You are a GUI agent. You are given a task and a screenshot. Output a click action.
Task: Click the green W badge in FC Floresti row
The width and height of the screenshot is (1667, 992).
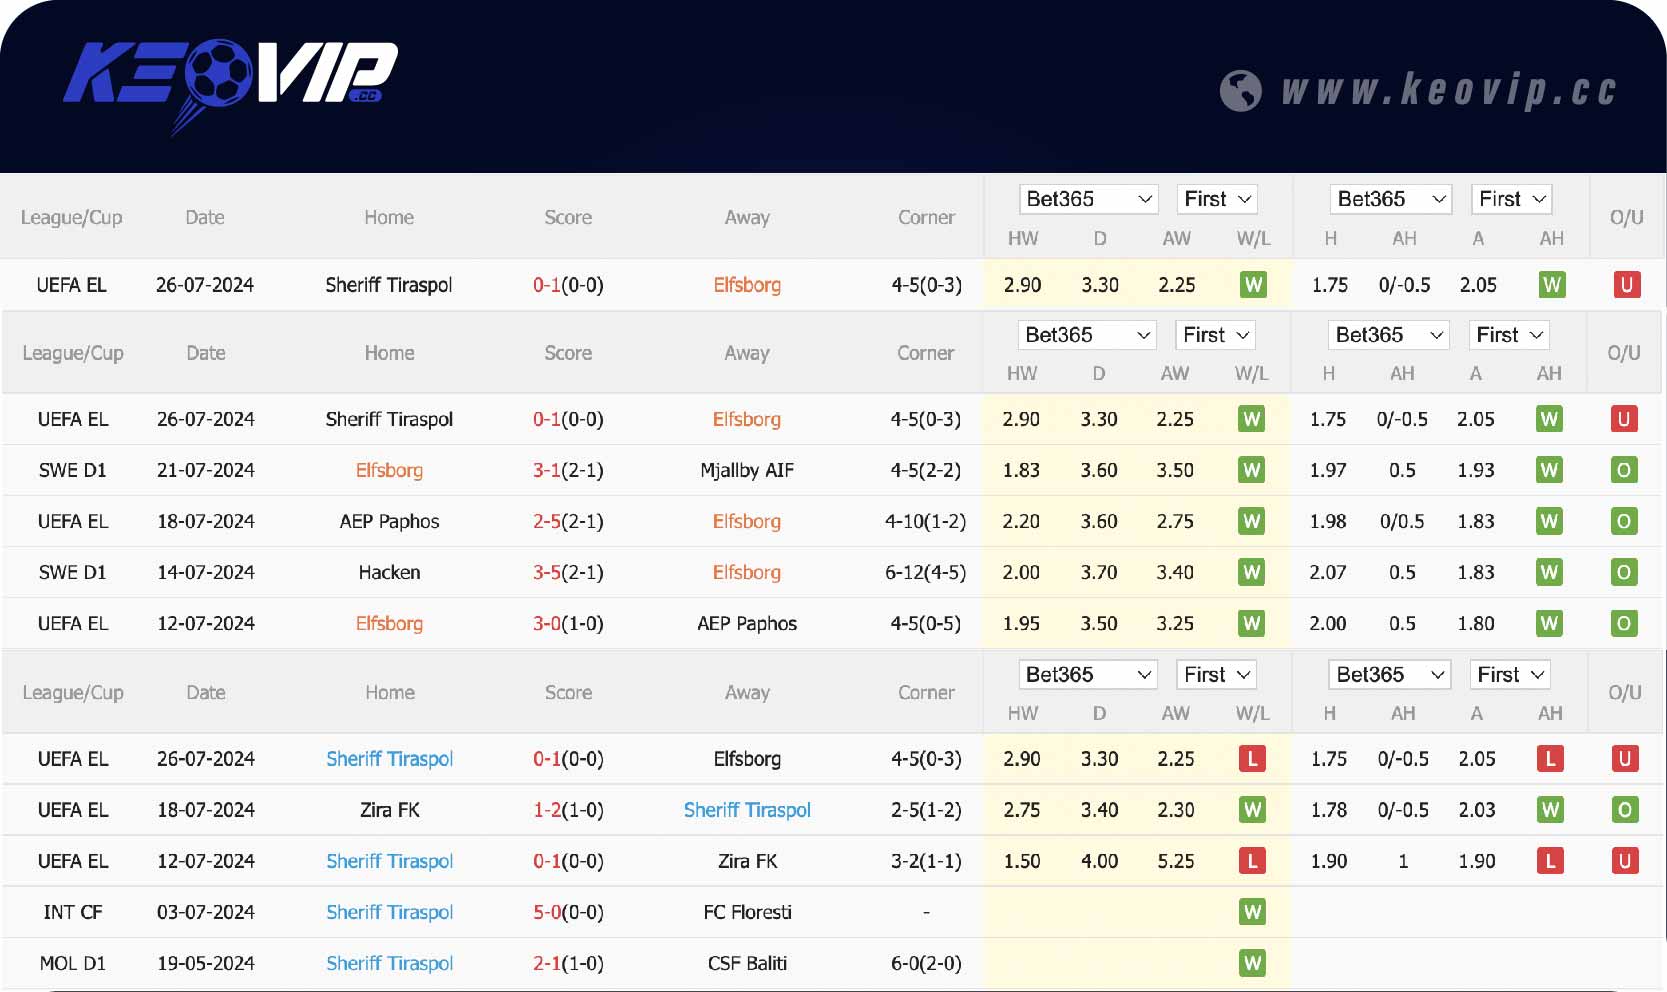[x=1251, y=912]
